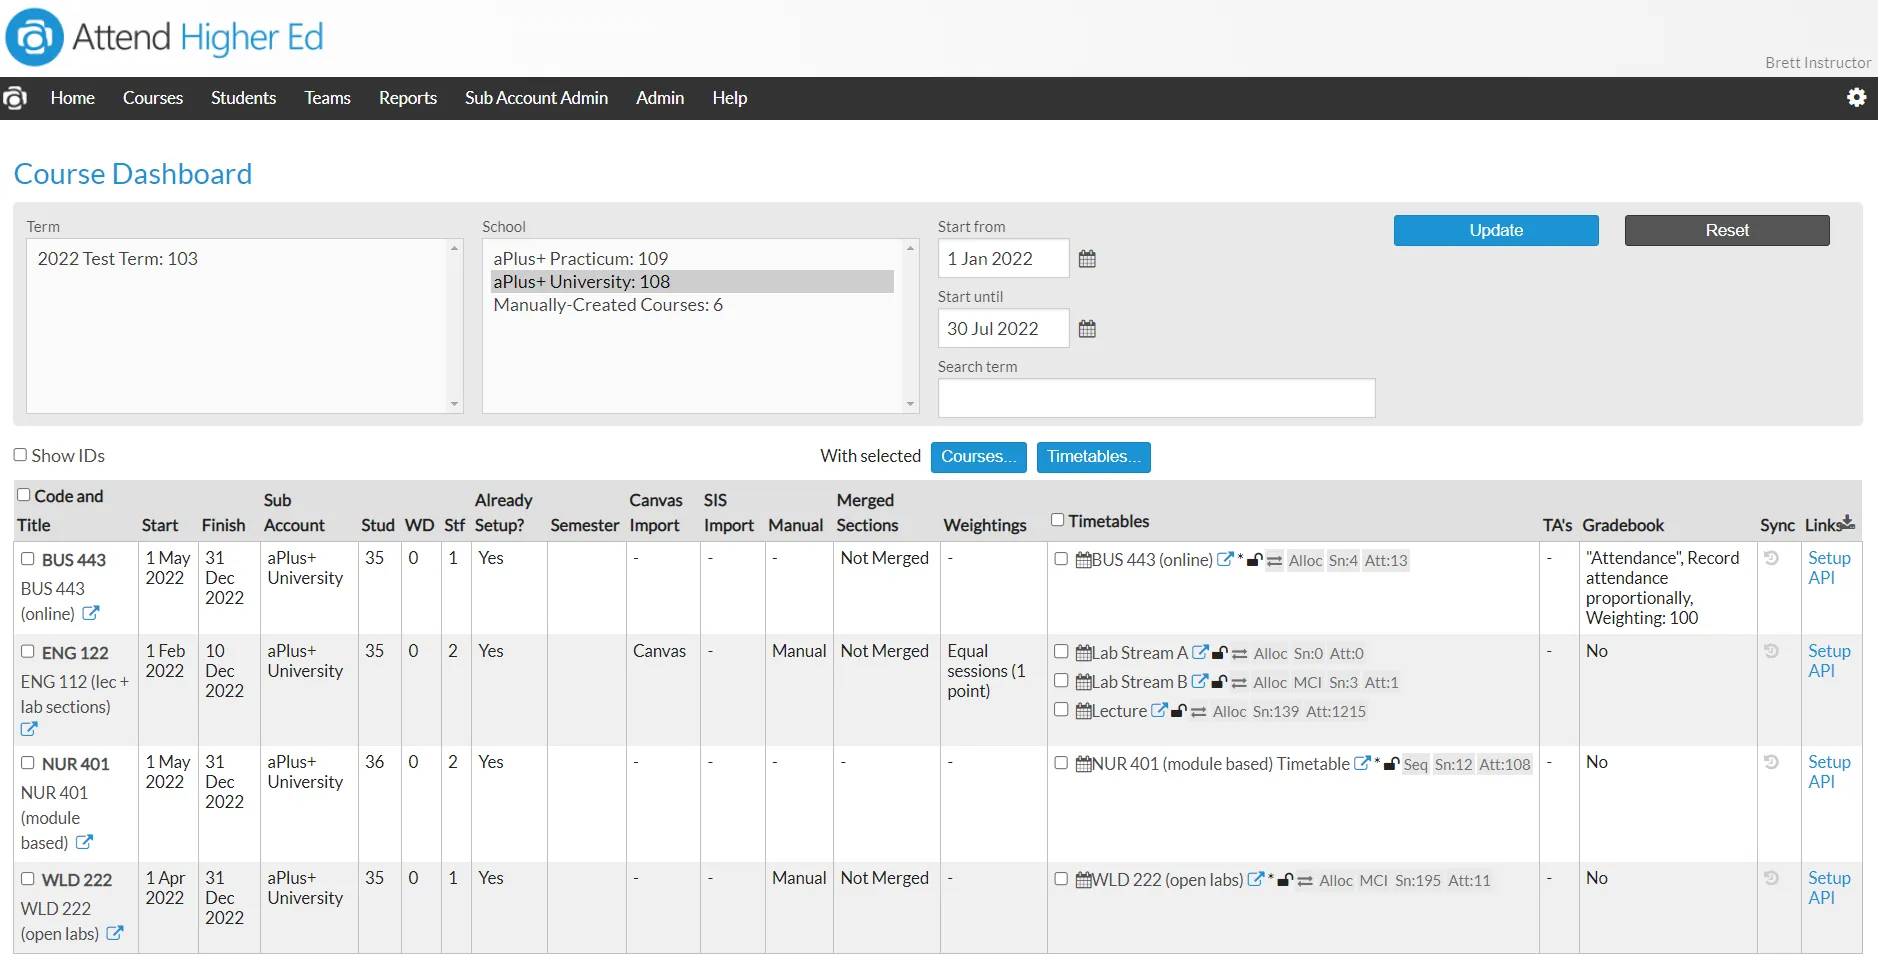This screenshot has height=963, width=1878.
Task: Click swap arrows icon for WLD 222 timetable
Action: pyautogui.click(x=1305, y=881)
